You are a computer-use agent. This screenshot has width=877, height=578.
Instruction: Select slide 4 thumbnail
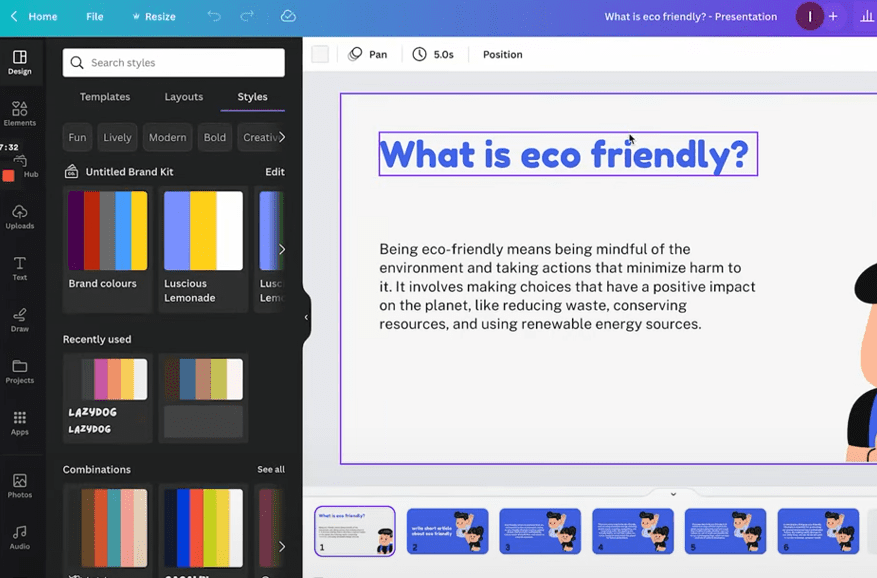pyautogui.click(x=633, y=531)
